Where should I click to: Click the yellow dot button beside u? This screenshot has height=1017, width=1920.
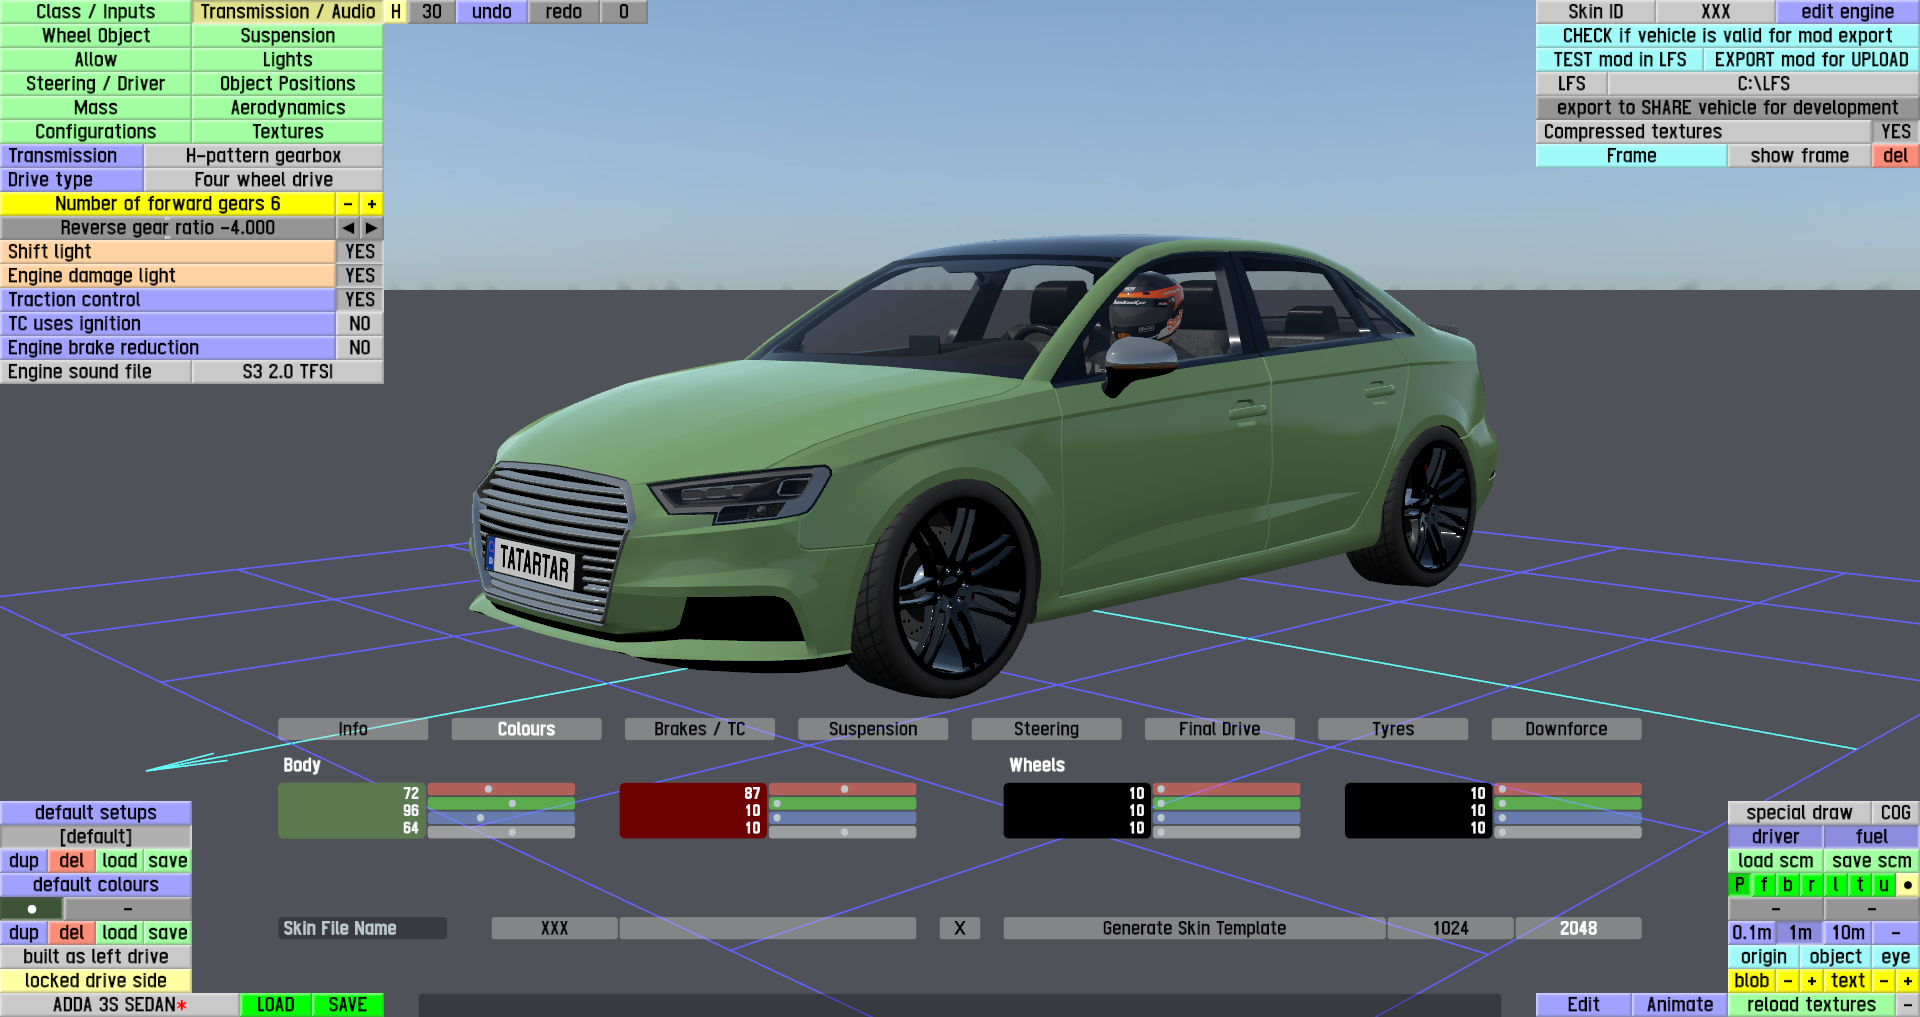coord(1908,885)
